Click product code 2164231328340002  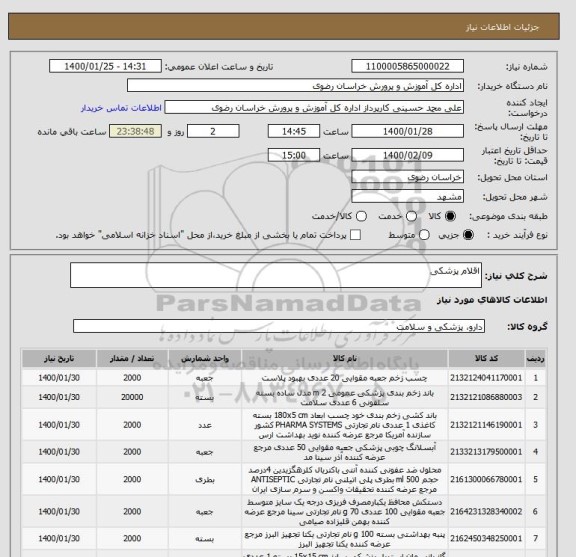pyautogui.click(x=486, y=512)
